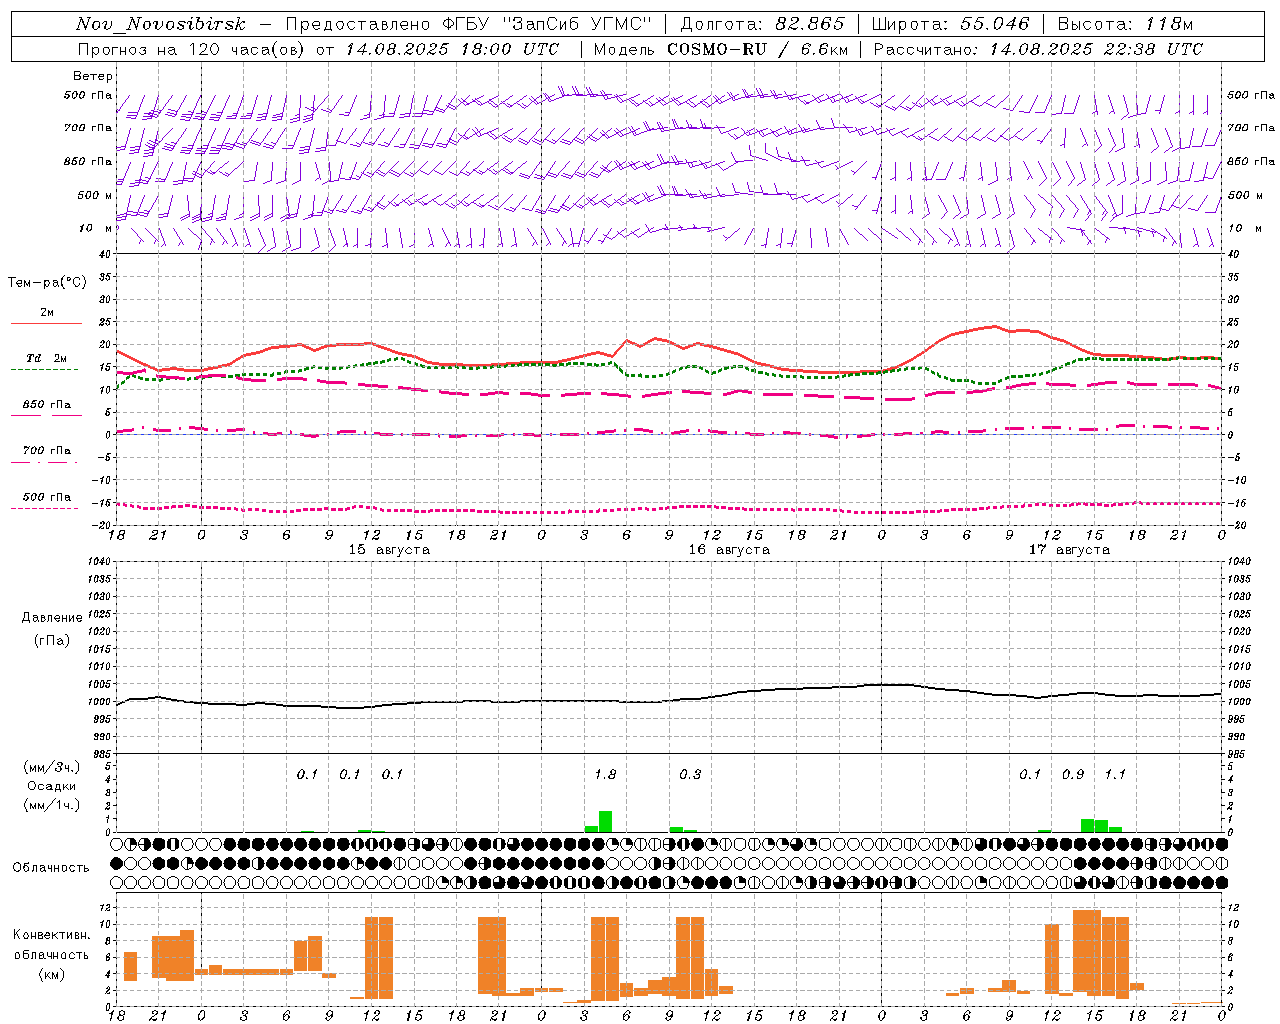Click the "17 августа" date label
This screenshot has width=1280, height=1024.
[x=1069, y=550]
